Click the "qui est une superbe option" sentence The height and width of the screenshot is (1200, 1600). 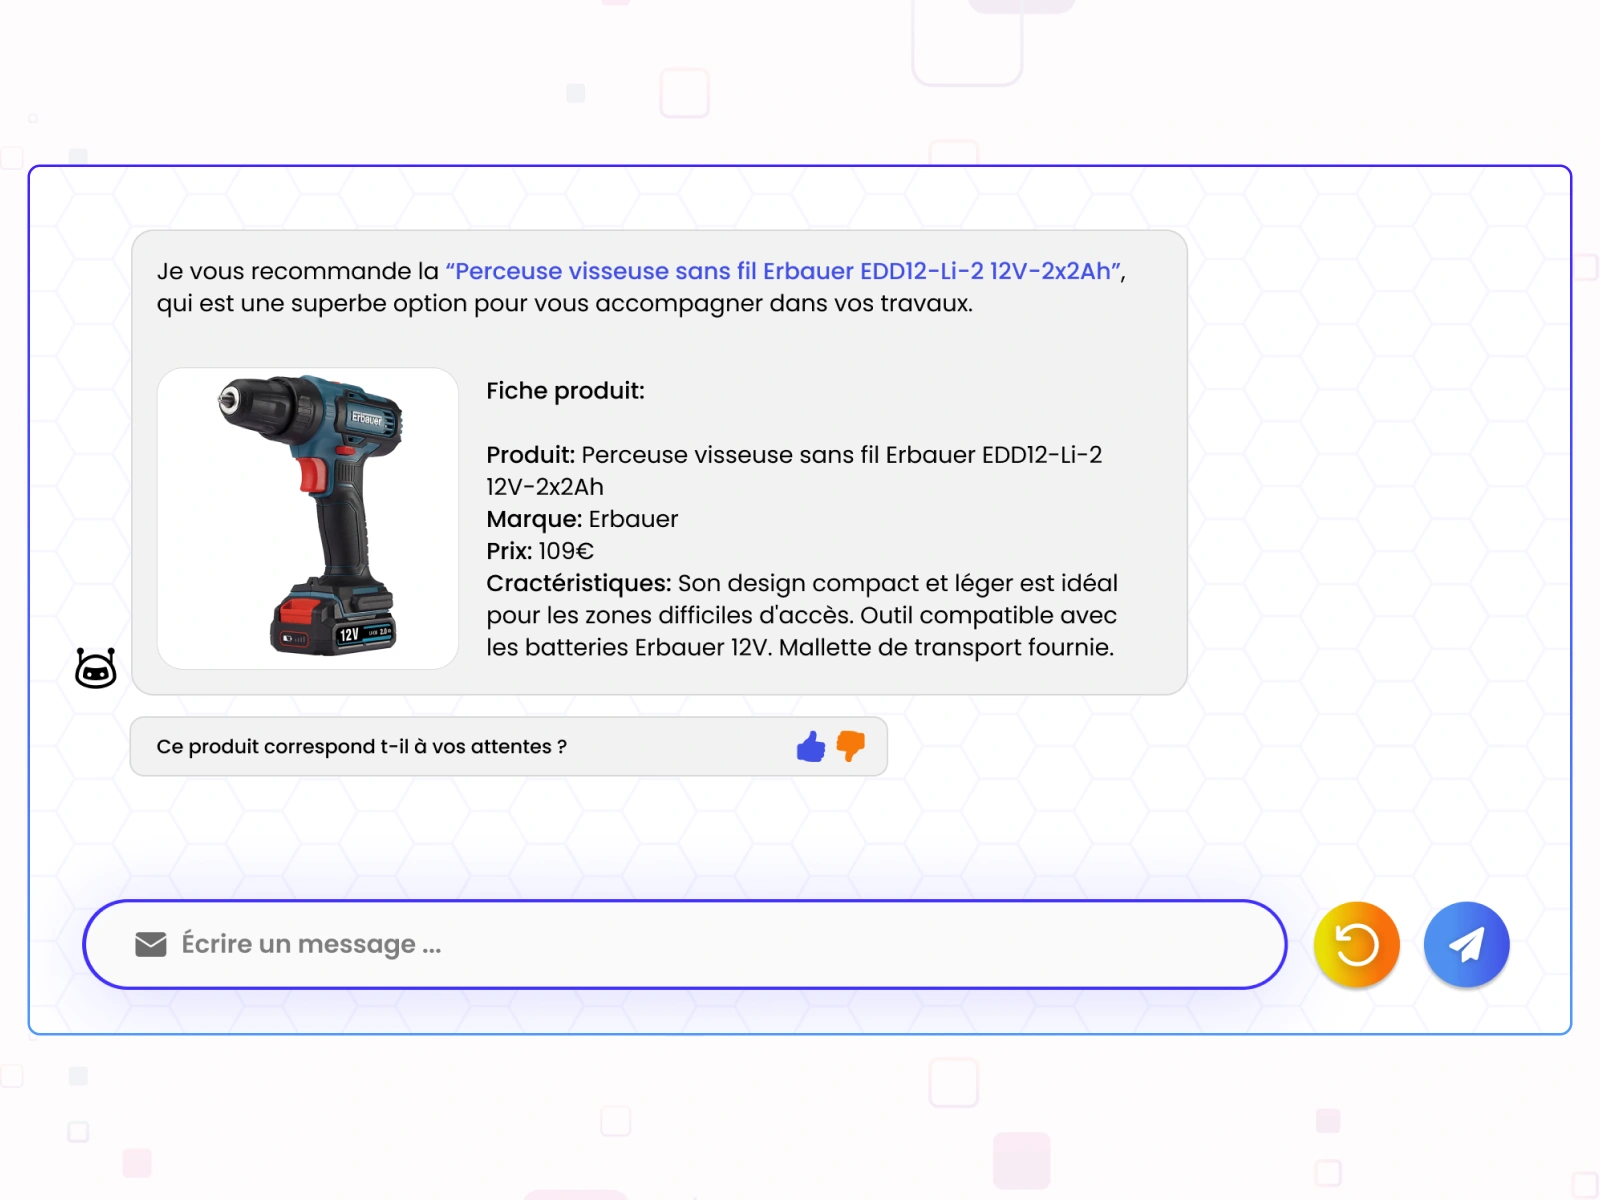pyautogui.click(x=564, y=303)
